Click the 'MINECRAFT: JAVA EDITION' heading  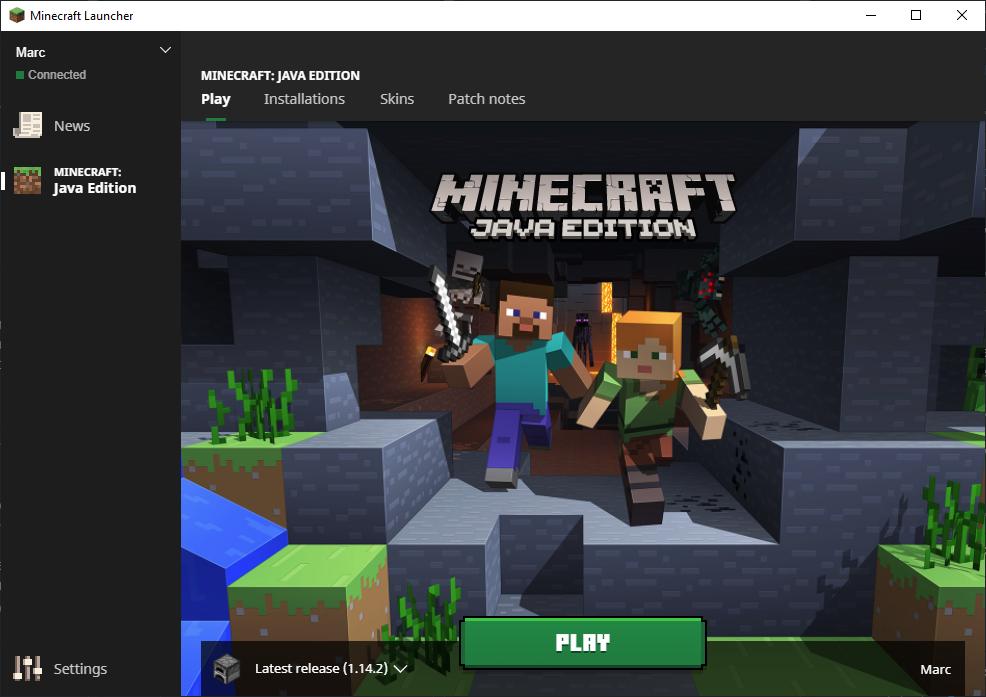click(280, 75)
